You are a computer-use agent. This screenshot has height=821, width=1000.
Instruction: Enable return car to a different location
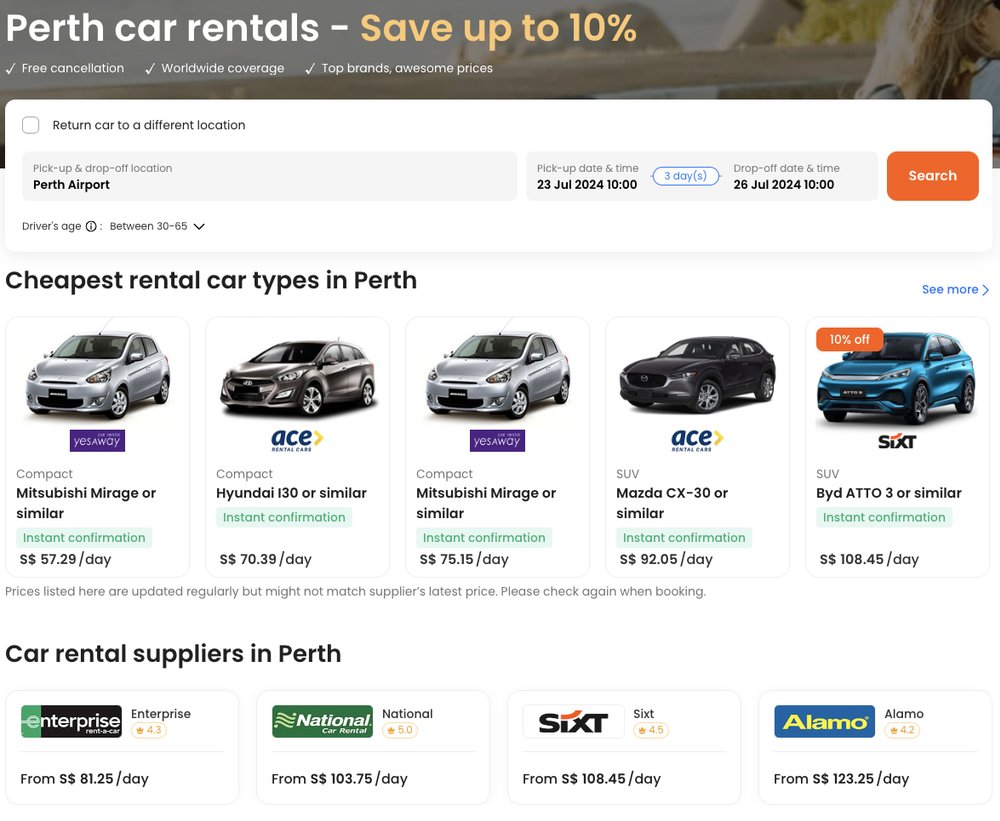(x=31, y=125)
